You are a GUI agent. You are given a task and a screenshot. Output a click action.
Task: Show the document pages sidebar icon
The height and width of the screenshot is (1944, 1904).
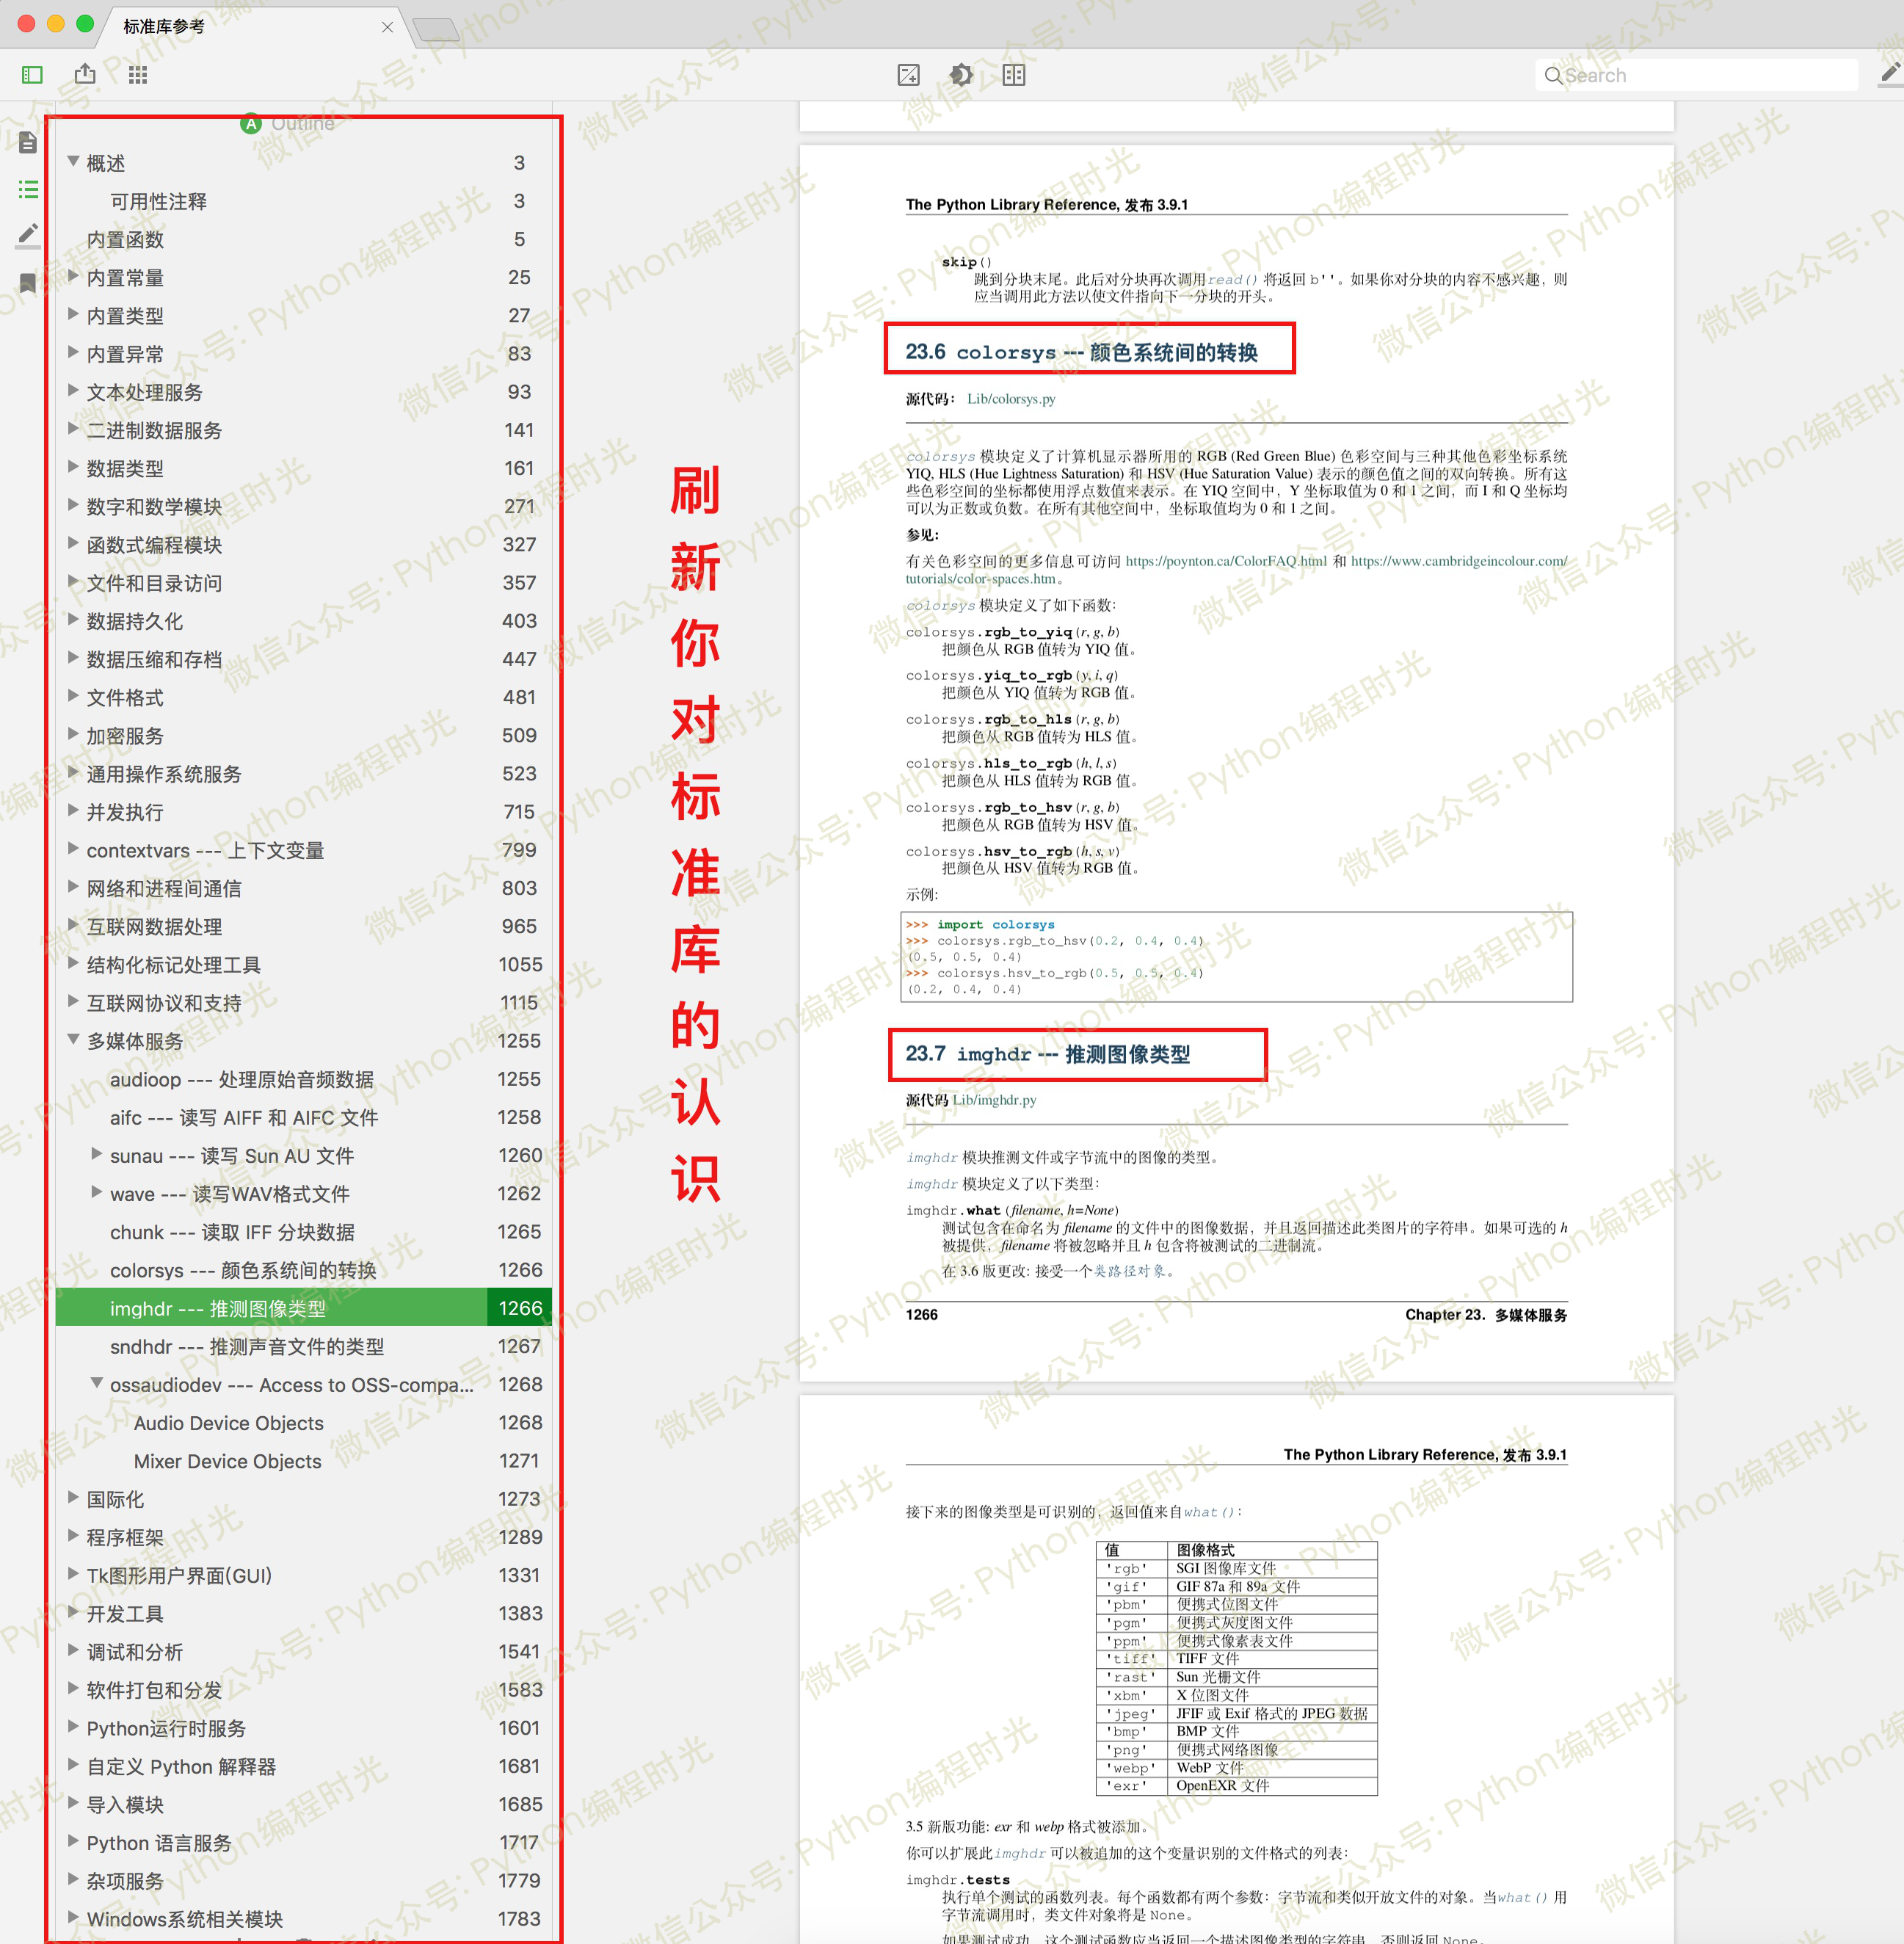click(x=28, y=143)
